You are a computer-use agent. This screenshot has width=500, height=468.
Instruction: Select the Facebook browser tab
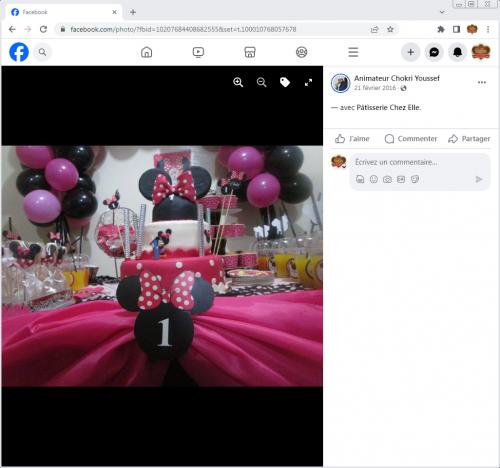[x=63, y=12]
